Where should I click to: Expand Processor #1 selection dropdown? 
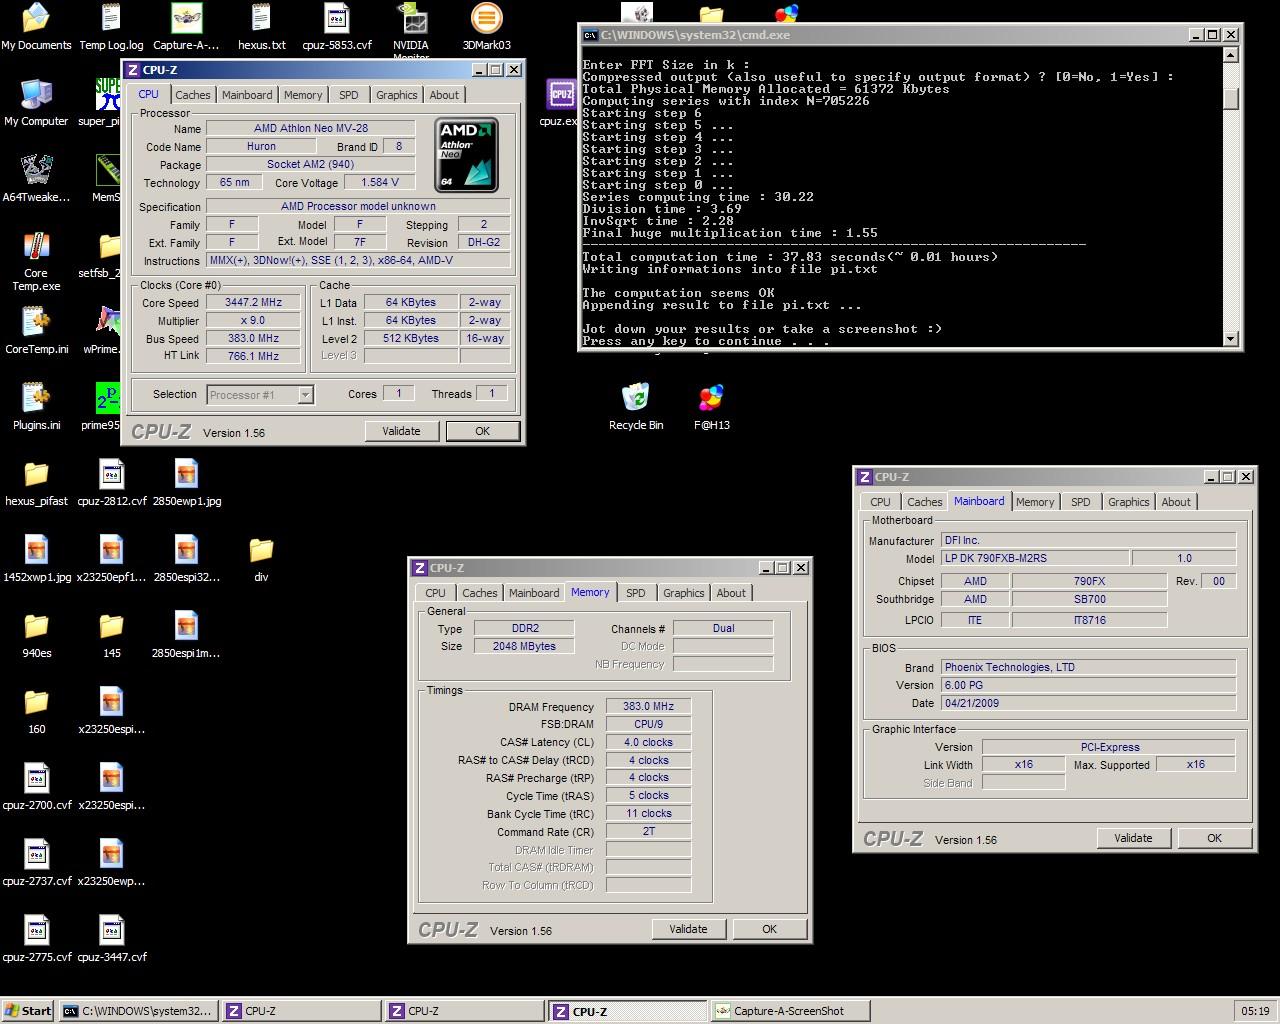click(306, 395)
